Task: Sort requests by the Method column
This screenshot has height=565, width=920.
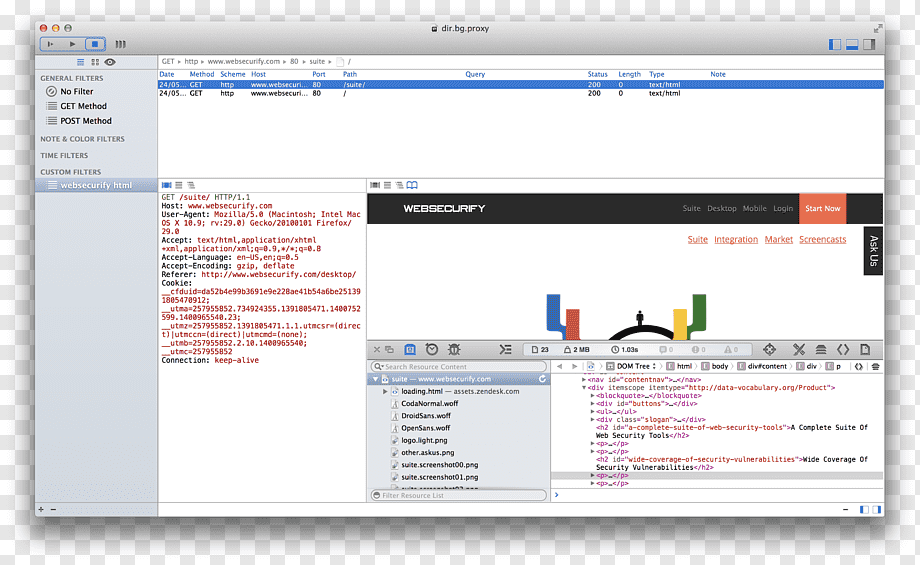Action: [x=201, y=75]
